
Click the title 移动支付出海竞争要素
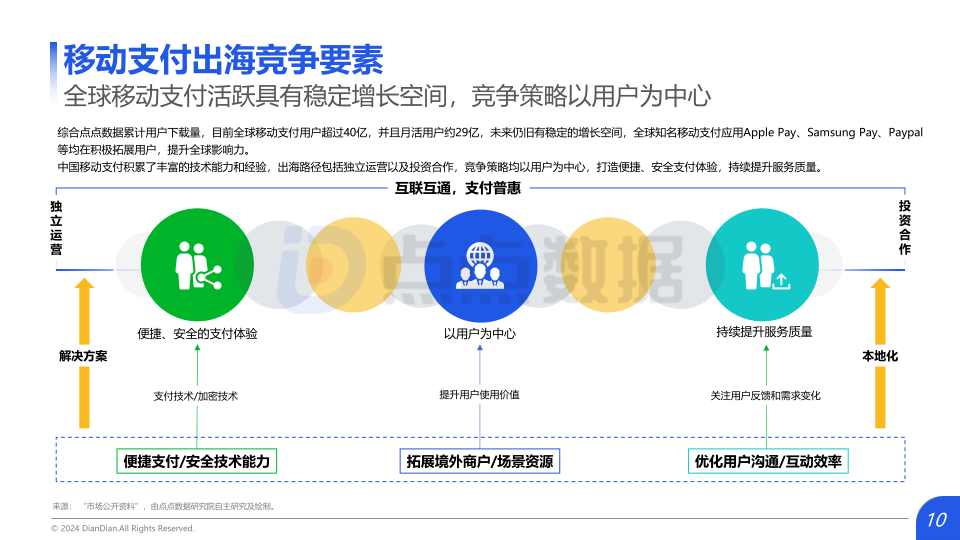click(x=223, y=59)
